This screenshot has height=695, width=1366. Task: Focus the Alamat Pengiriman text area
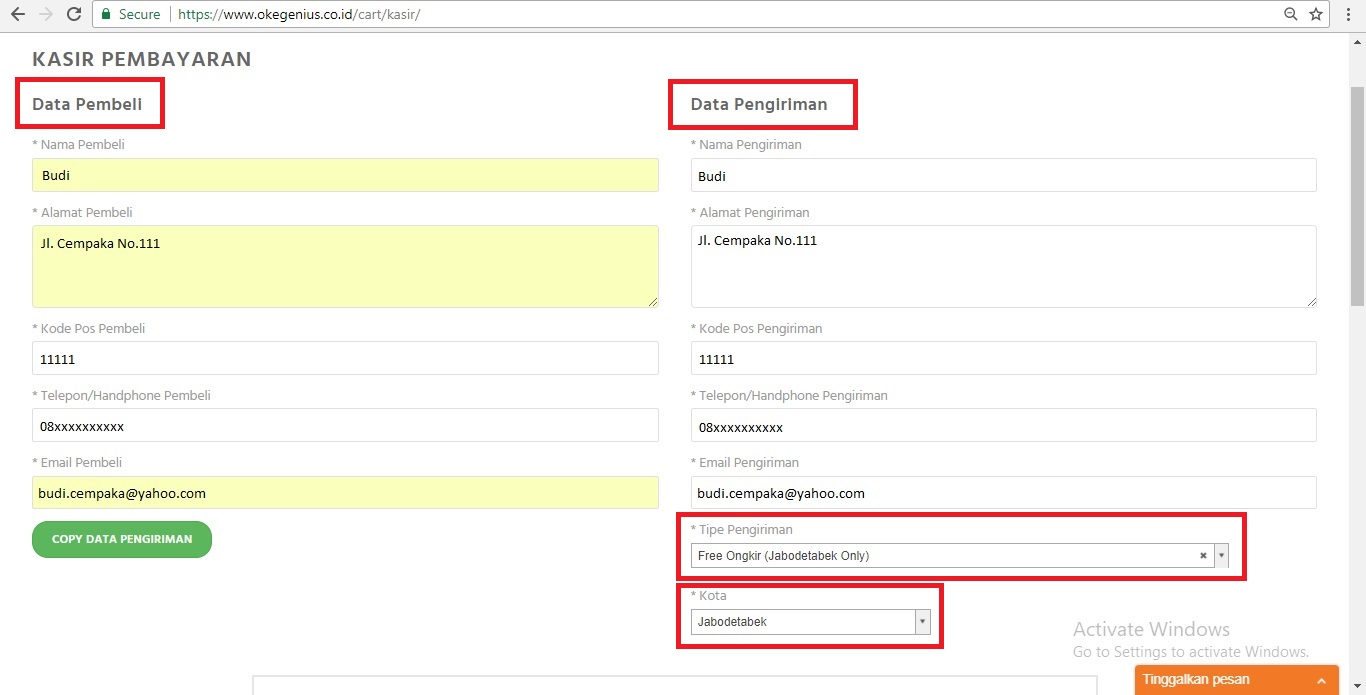[x=1003, y=266]
